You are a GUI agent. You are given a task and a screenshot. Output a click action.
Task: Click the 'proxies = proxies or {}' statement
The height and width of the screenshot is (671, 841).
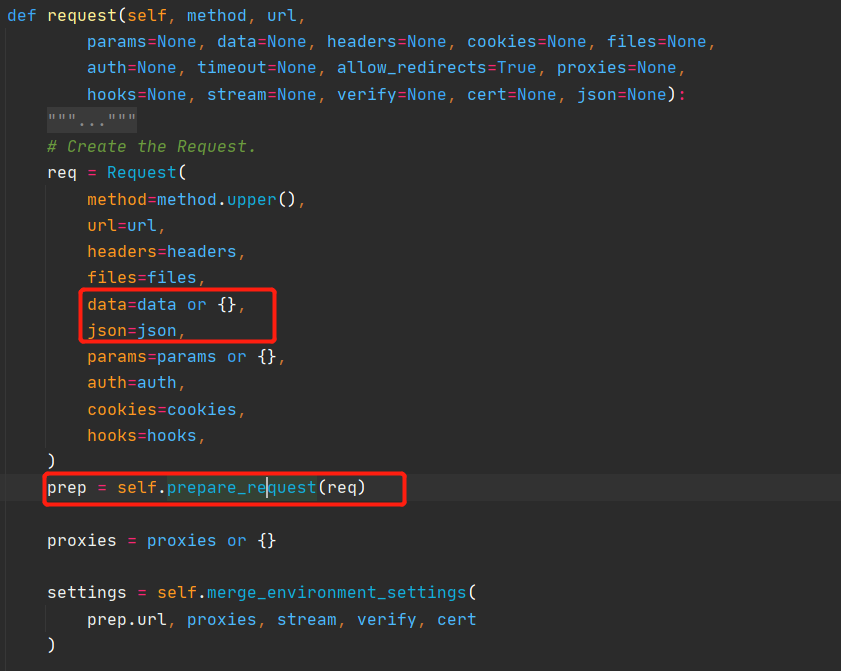click(161, 541)
